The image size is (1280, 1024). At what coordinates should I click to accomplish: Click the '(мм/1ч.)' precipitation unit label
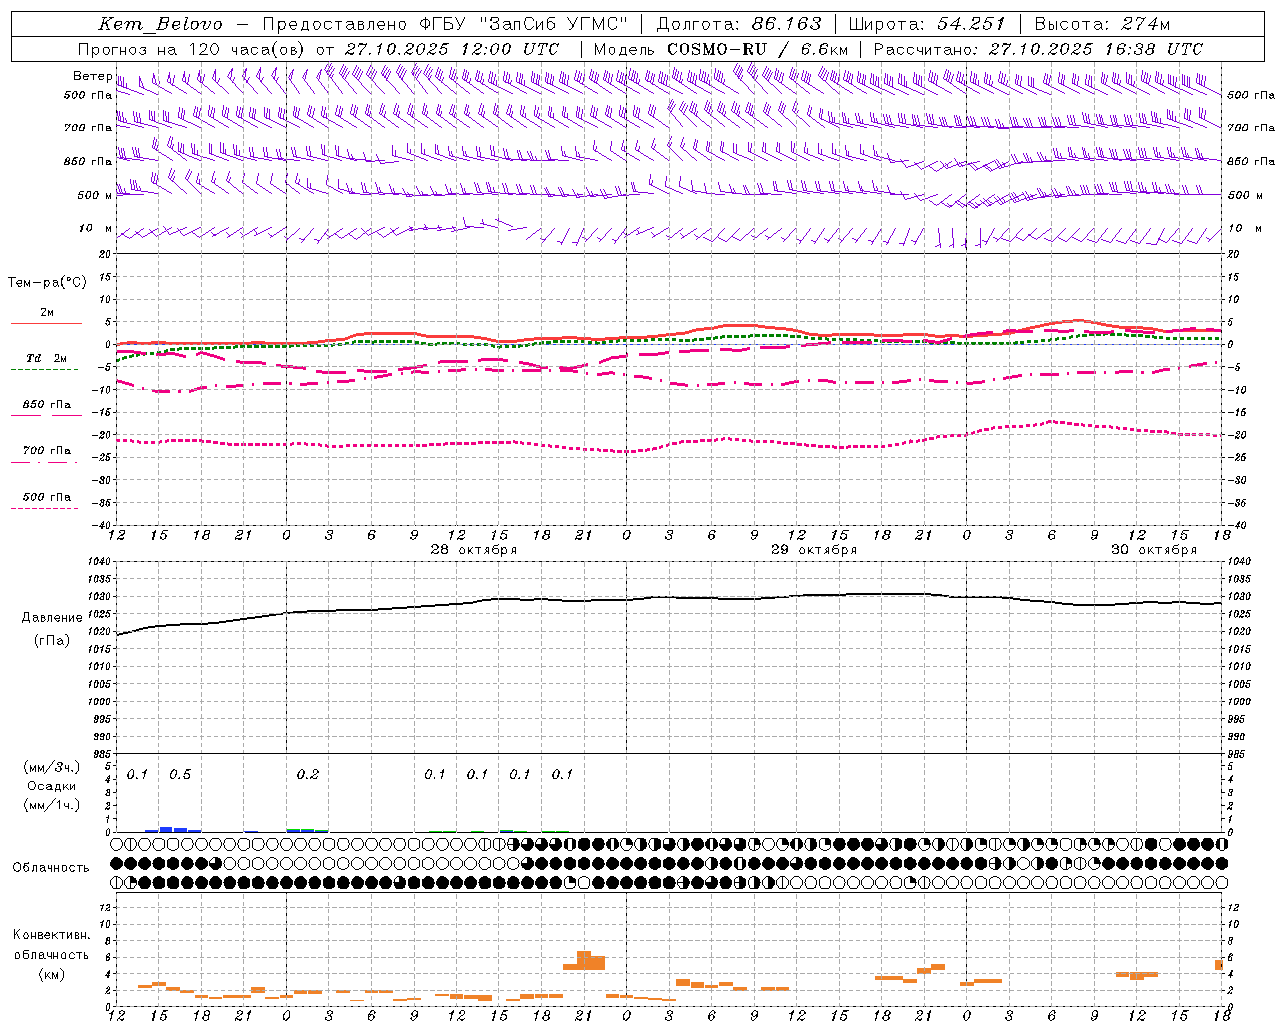coord(51,805)
